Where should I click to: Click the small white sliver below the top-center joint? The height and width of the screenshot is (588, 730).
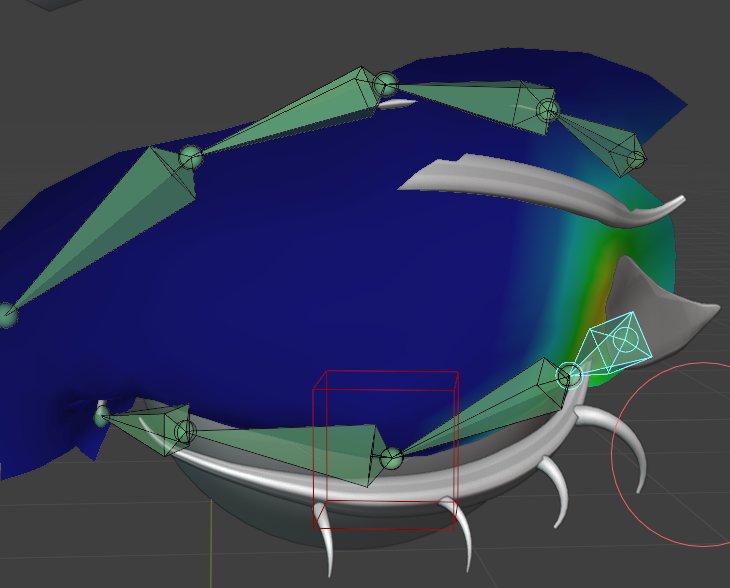[396, 104]
